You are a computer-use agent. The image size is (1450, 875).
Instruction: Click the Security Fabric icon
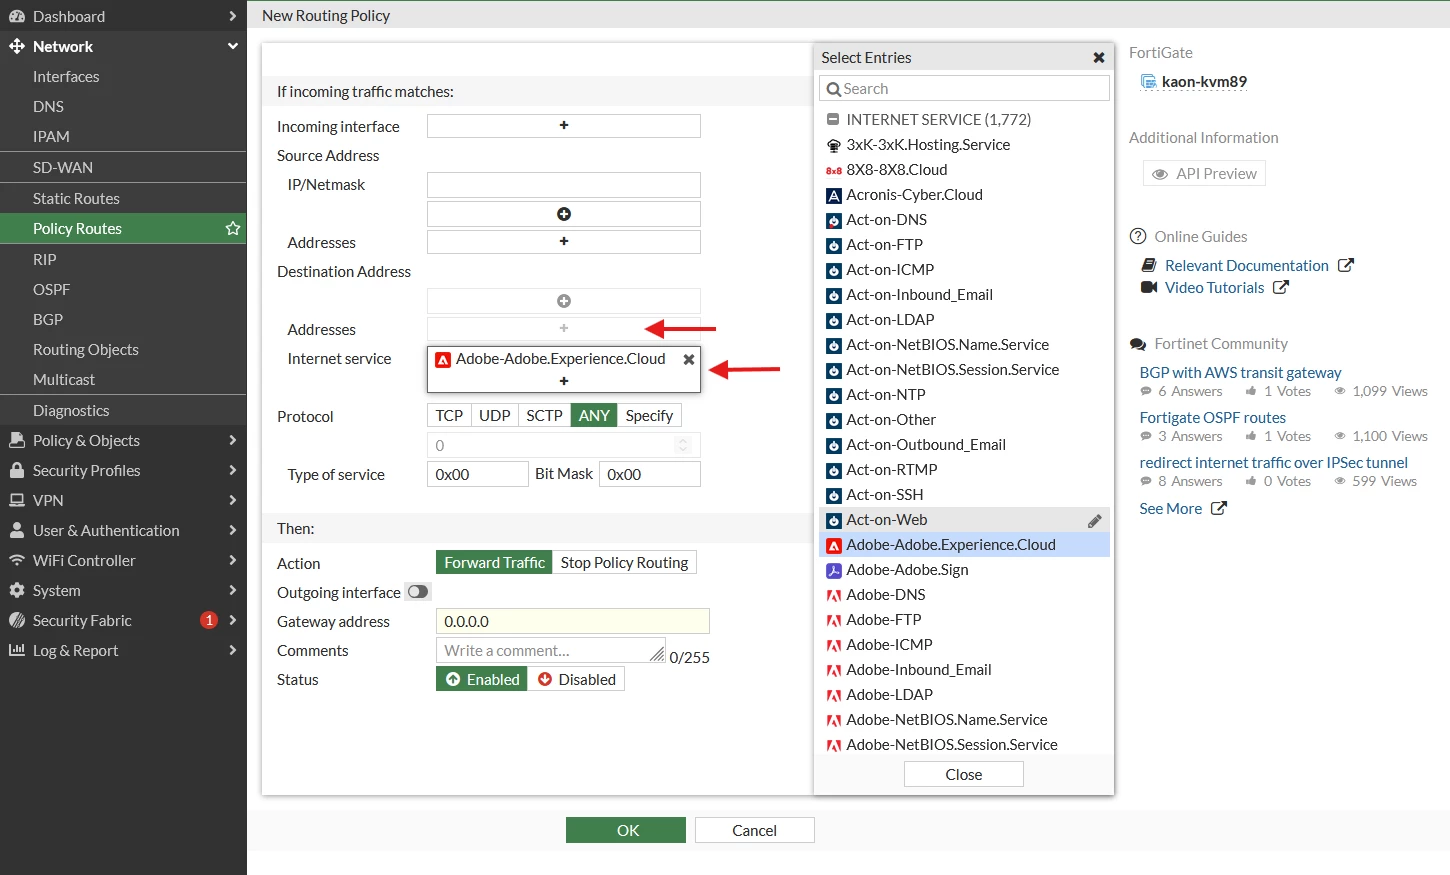[x=17, y=620]
